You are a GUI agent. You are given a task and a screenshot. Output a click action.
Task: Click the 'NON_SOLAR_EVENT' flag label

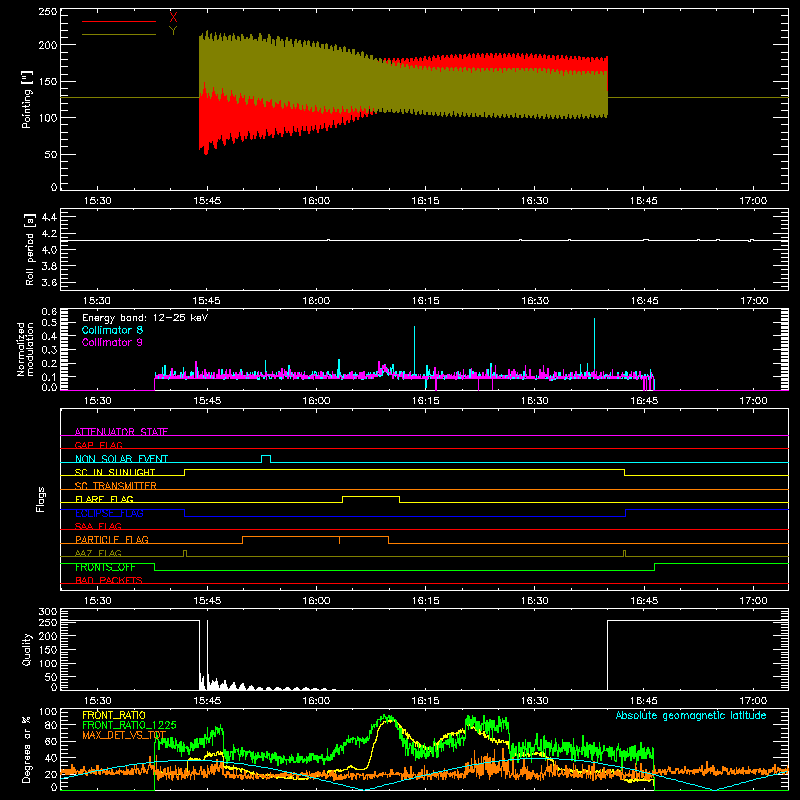(x=121, y=459)
